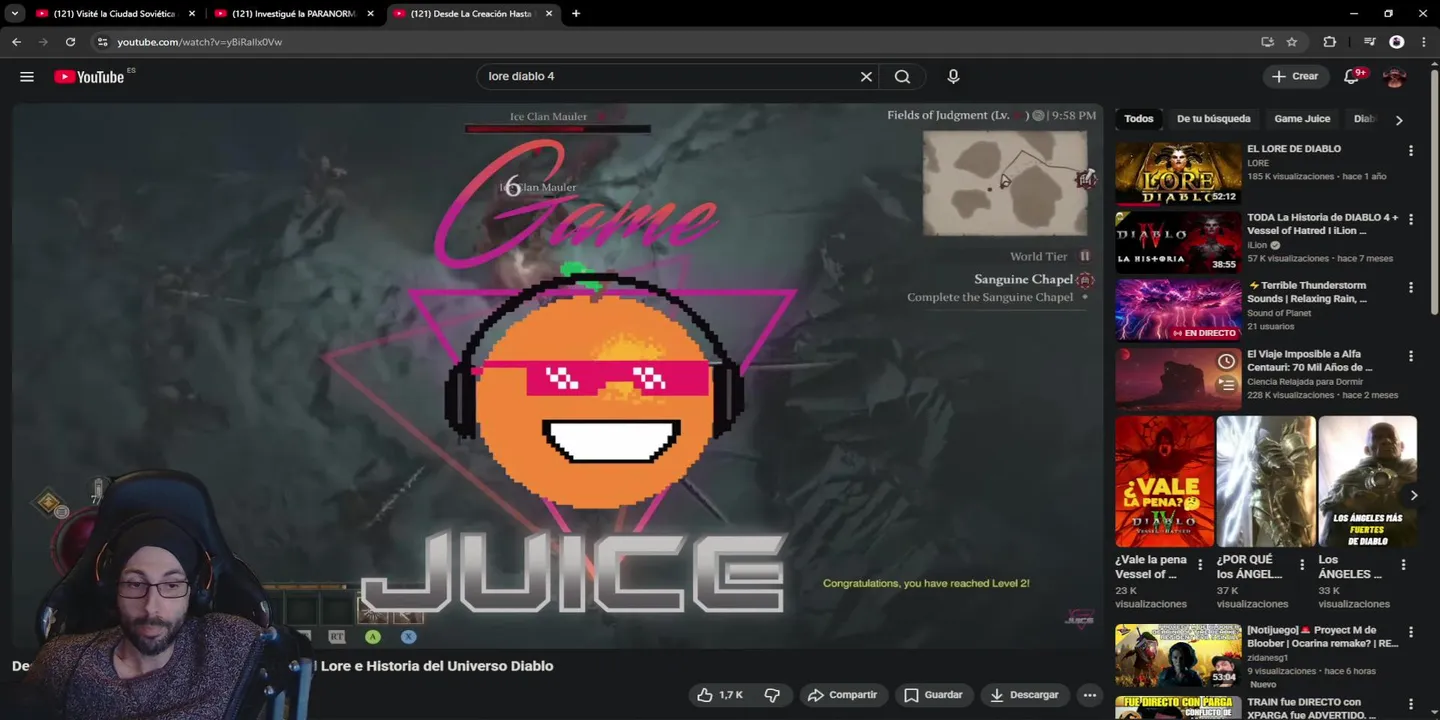Select the De tu búsqueda chip

[1213, 119]
